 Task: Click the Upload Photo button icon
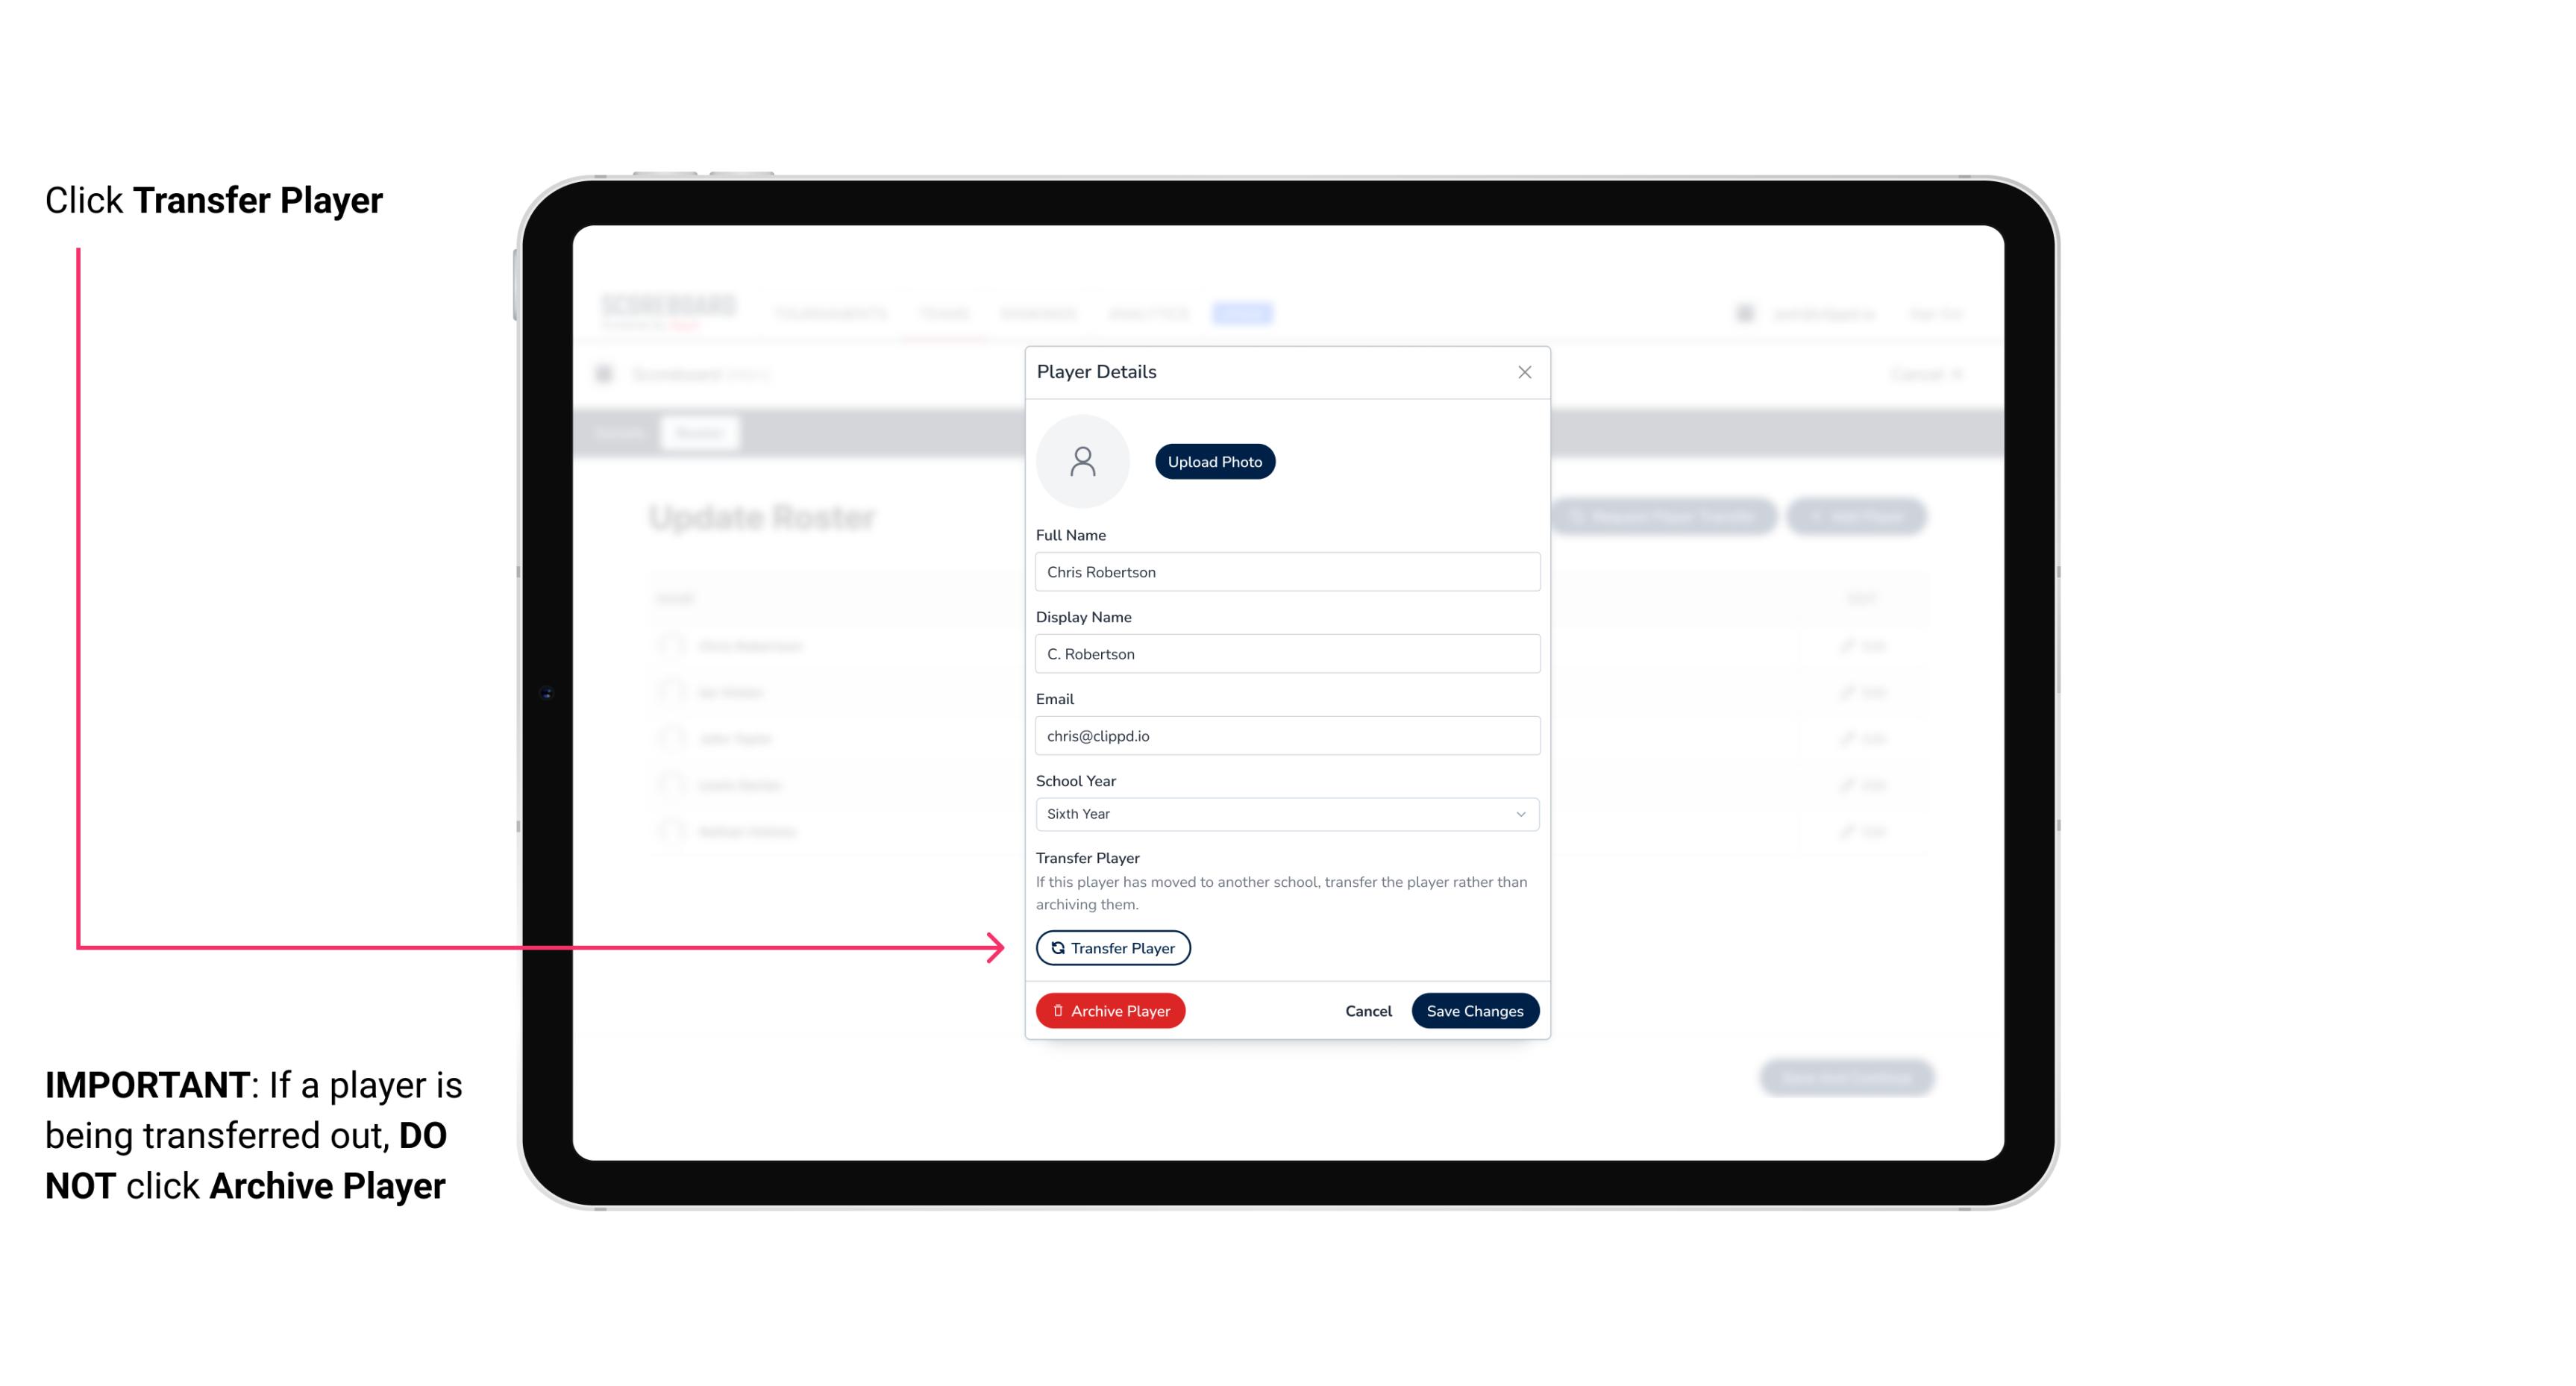click(x=1214, y=461)
